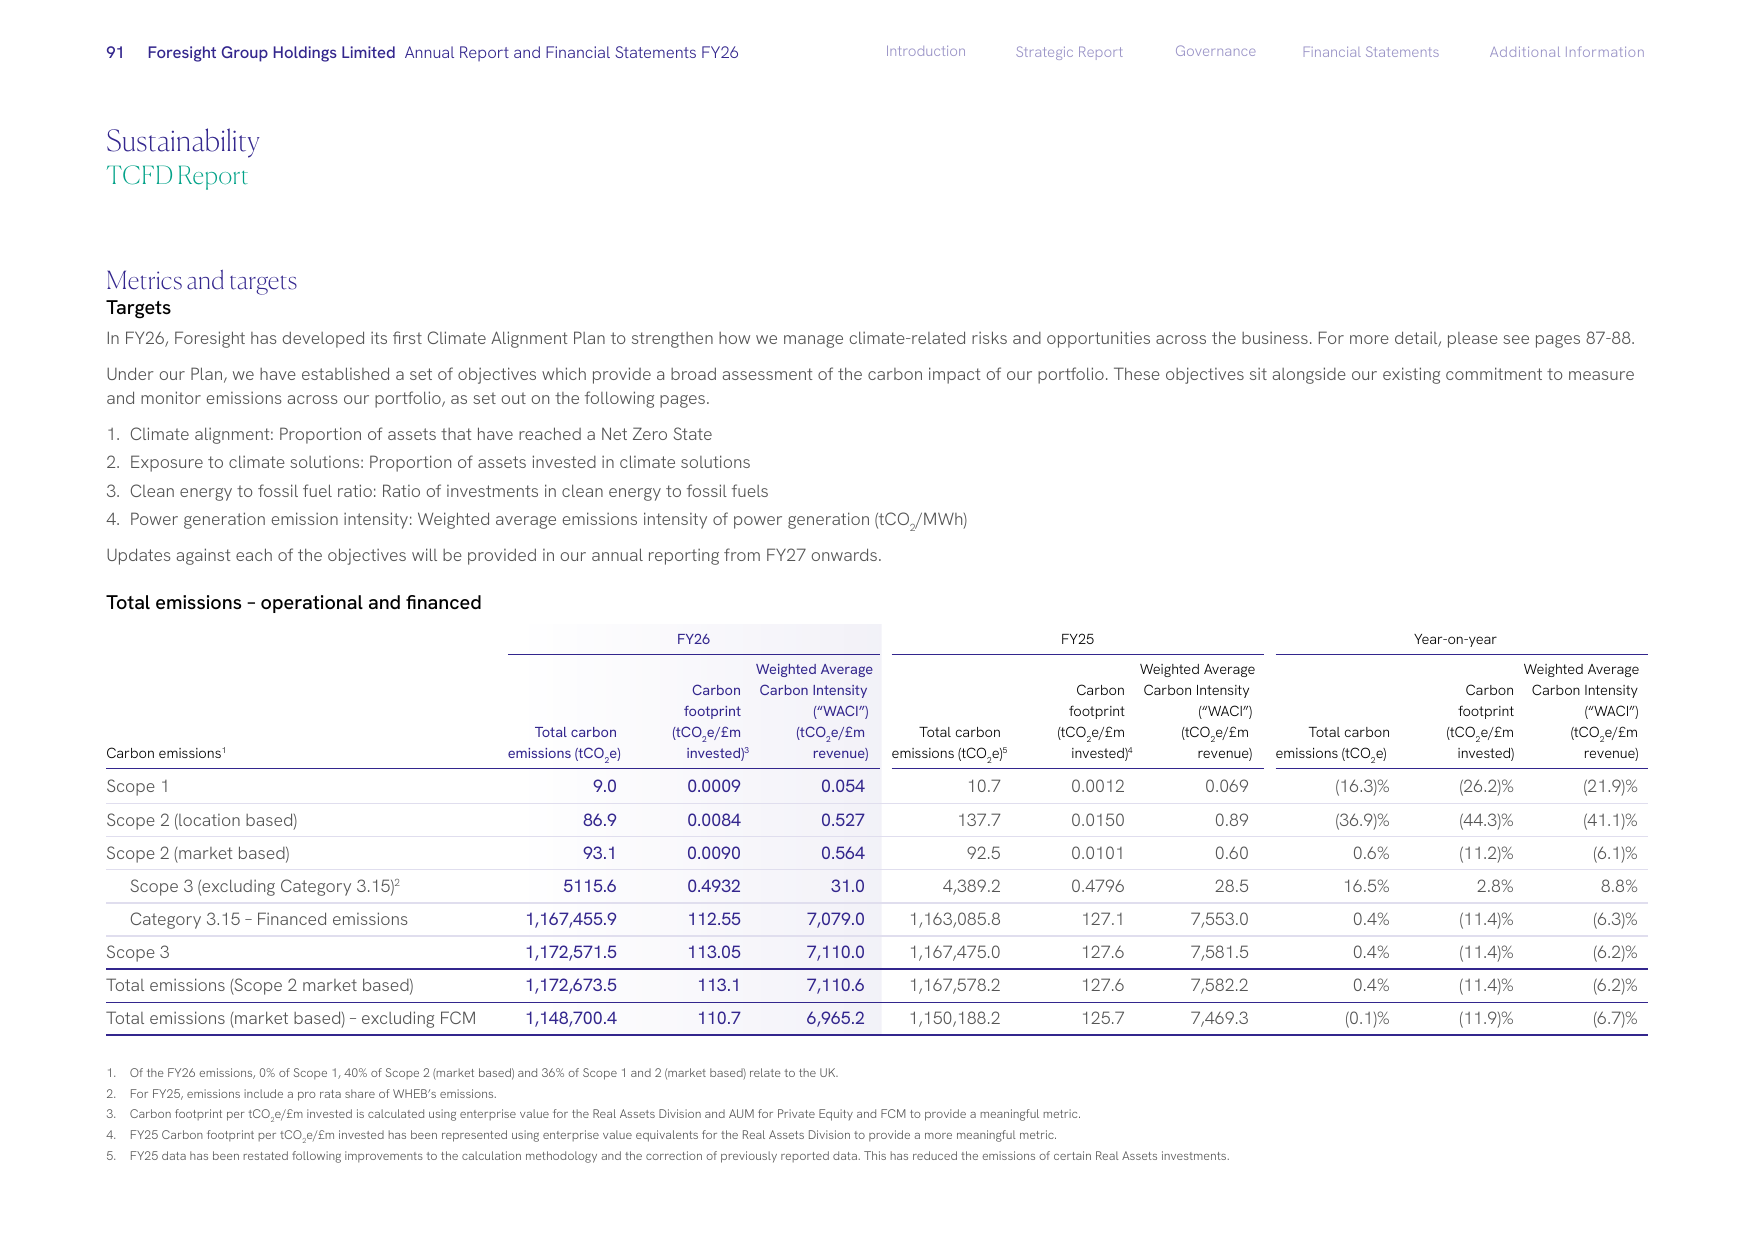The width and height of the screenshot is (1754, 1241).
Task: Open the Financial Statements tab
Action: click(1370, 52)
